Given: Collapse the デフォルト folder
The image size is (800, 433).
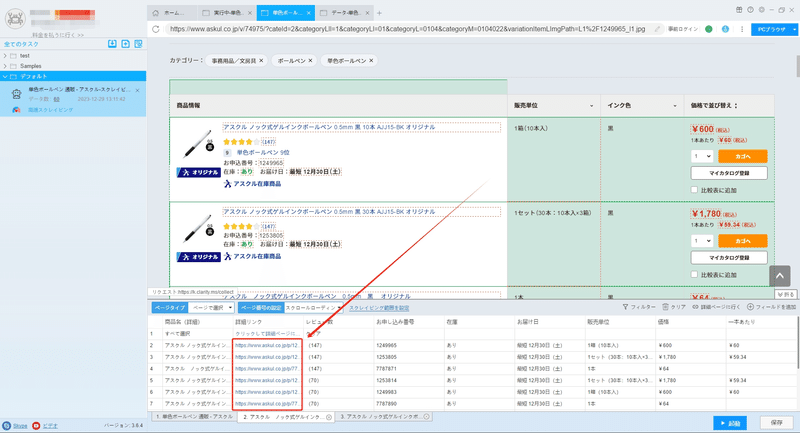Looking at the screenshot, I should click(5, 77).
